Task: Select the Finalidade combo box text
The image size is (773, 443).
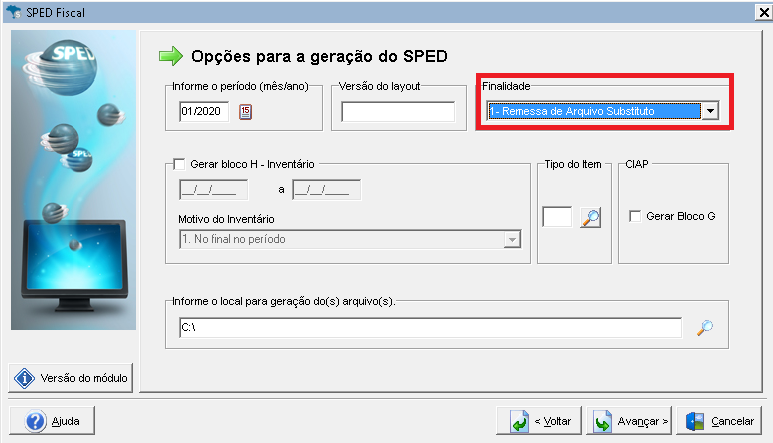Action: pyautogui.click(x=594, y=111)
